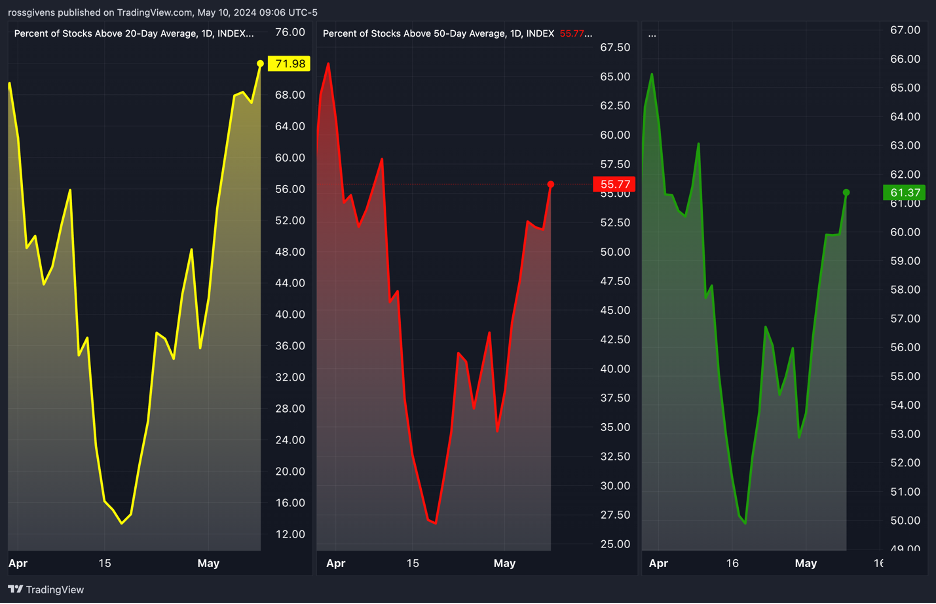Click 67.00 on green chart price scale

click(905, 30)
